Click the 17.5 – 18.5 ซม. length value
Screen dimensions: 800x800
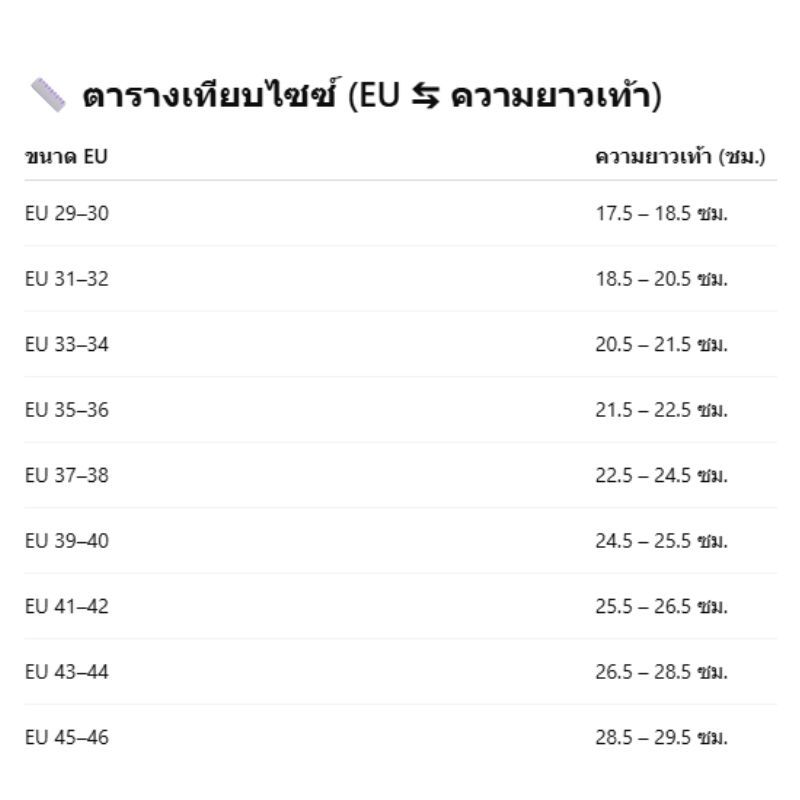(661, 213)
